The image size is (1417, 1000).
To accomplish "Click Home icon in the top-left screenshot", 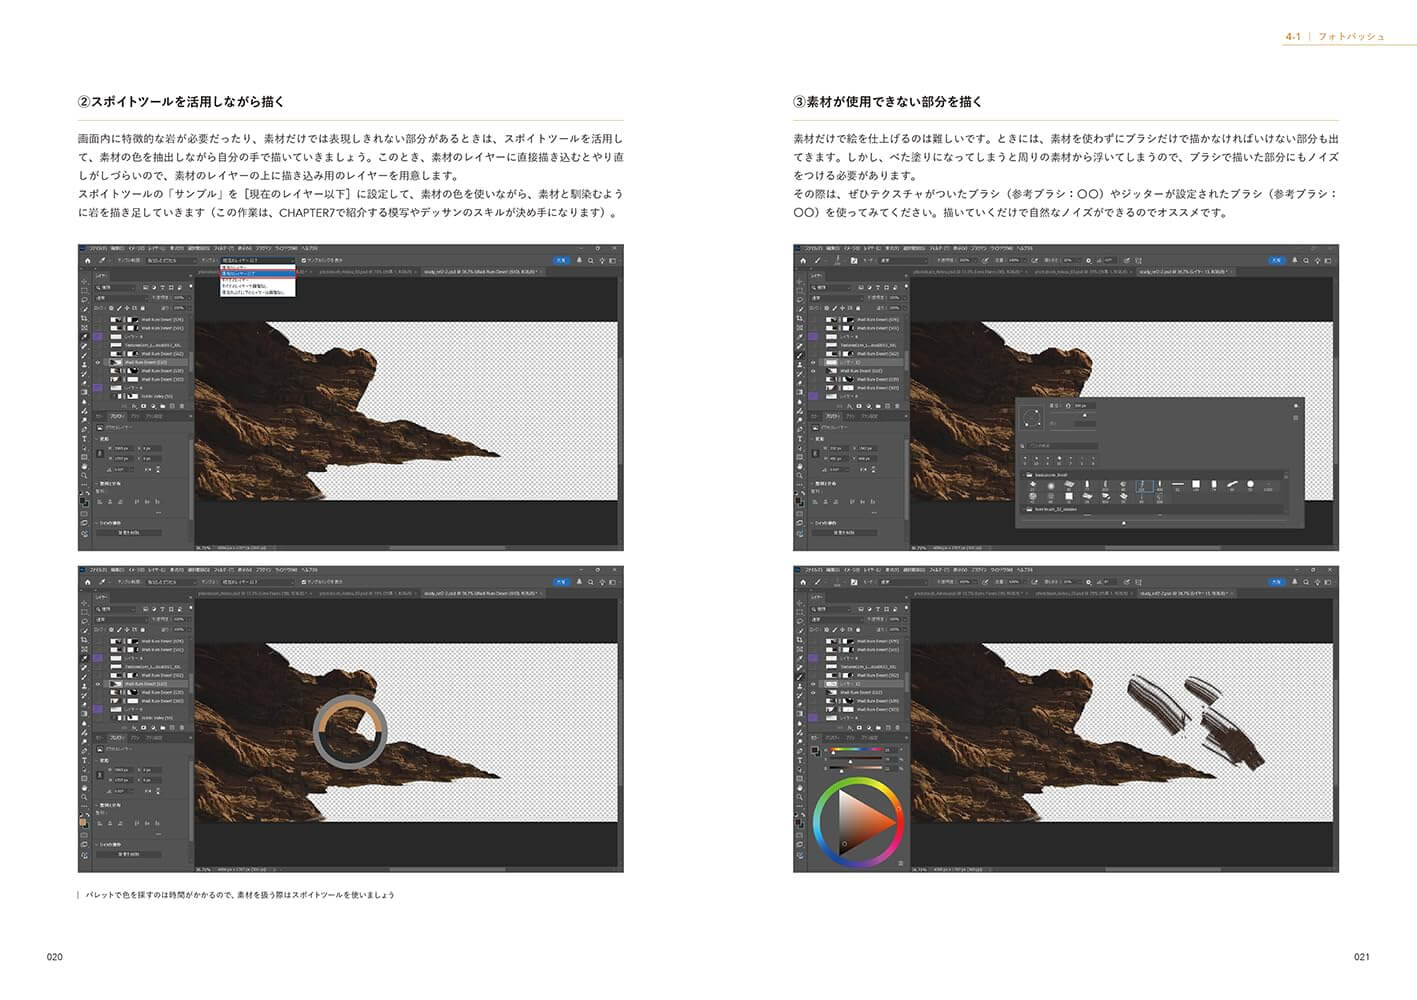I will click(87, 260).
